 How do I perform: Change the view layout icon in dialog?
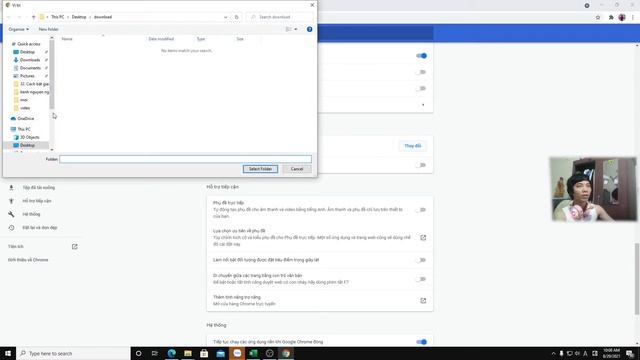tap(289, 29)
